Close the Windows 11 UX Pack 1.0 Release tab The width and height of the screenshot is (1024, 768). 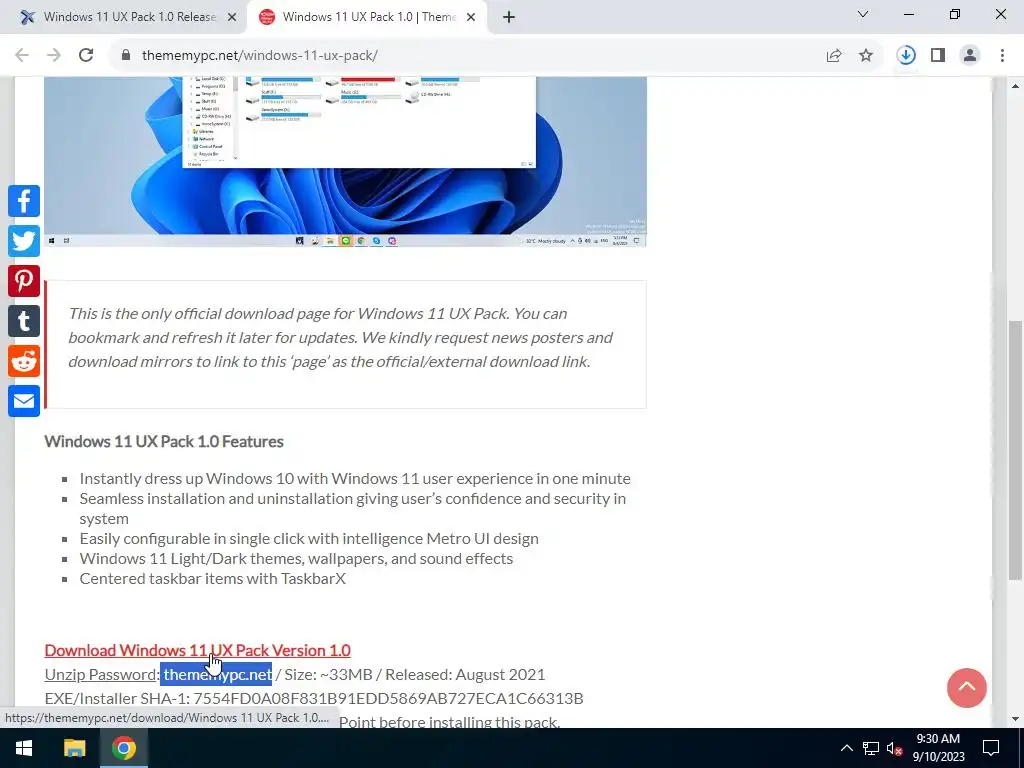[x=232, y=18]
